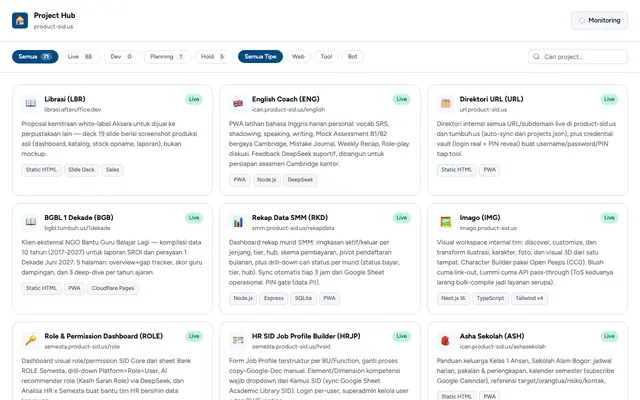This screenshot has height=400, width=640.
Task: Click the Imago picture frame icon
Action: point(446,222)
